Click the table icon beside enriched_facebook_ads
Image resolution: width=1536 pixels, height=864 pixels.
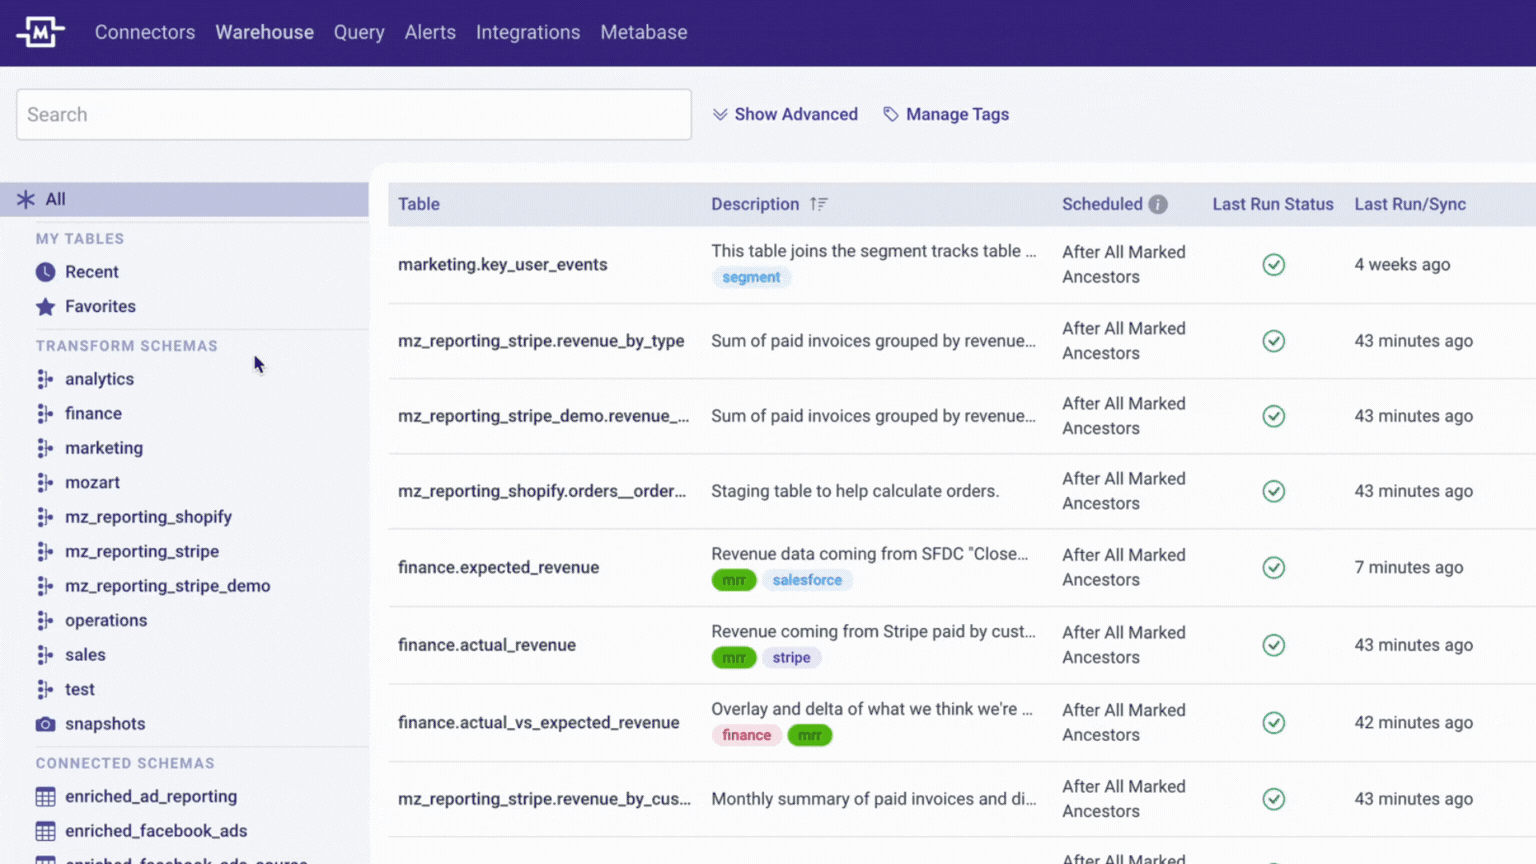click(x=45, y=831)
